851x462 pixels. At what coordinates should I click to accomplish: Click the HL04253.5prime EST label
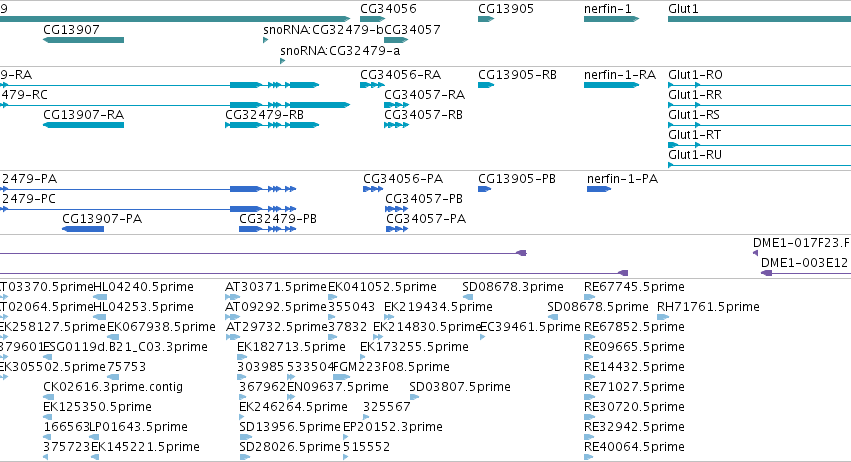point(143,307)
